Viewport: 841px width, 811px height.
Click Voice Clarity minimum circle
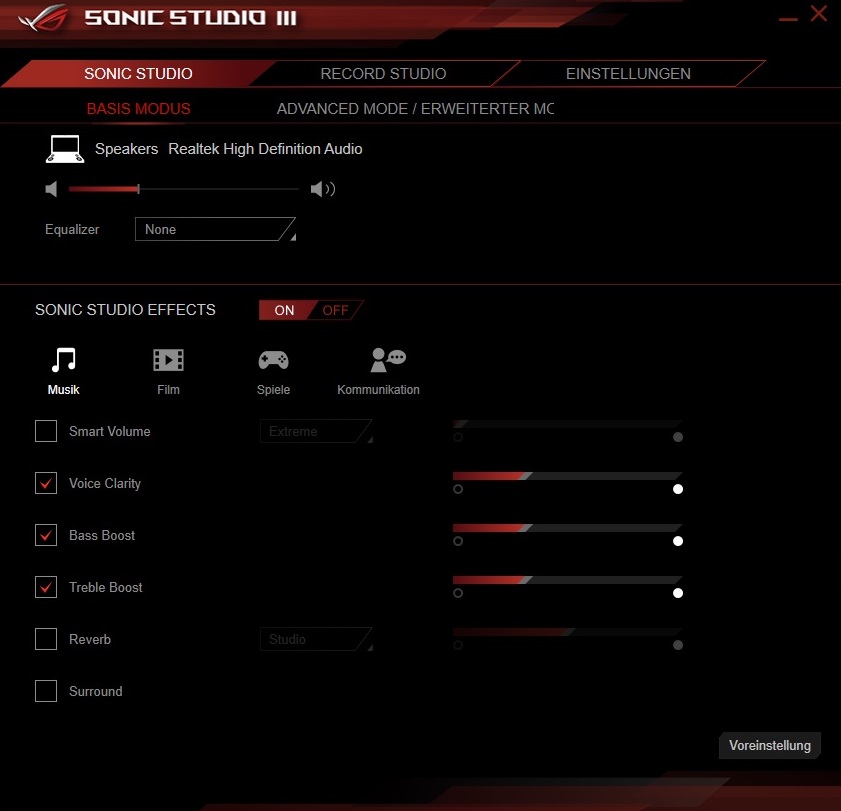(x=458, y=489)
